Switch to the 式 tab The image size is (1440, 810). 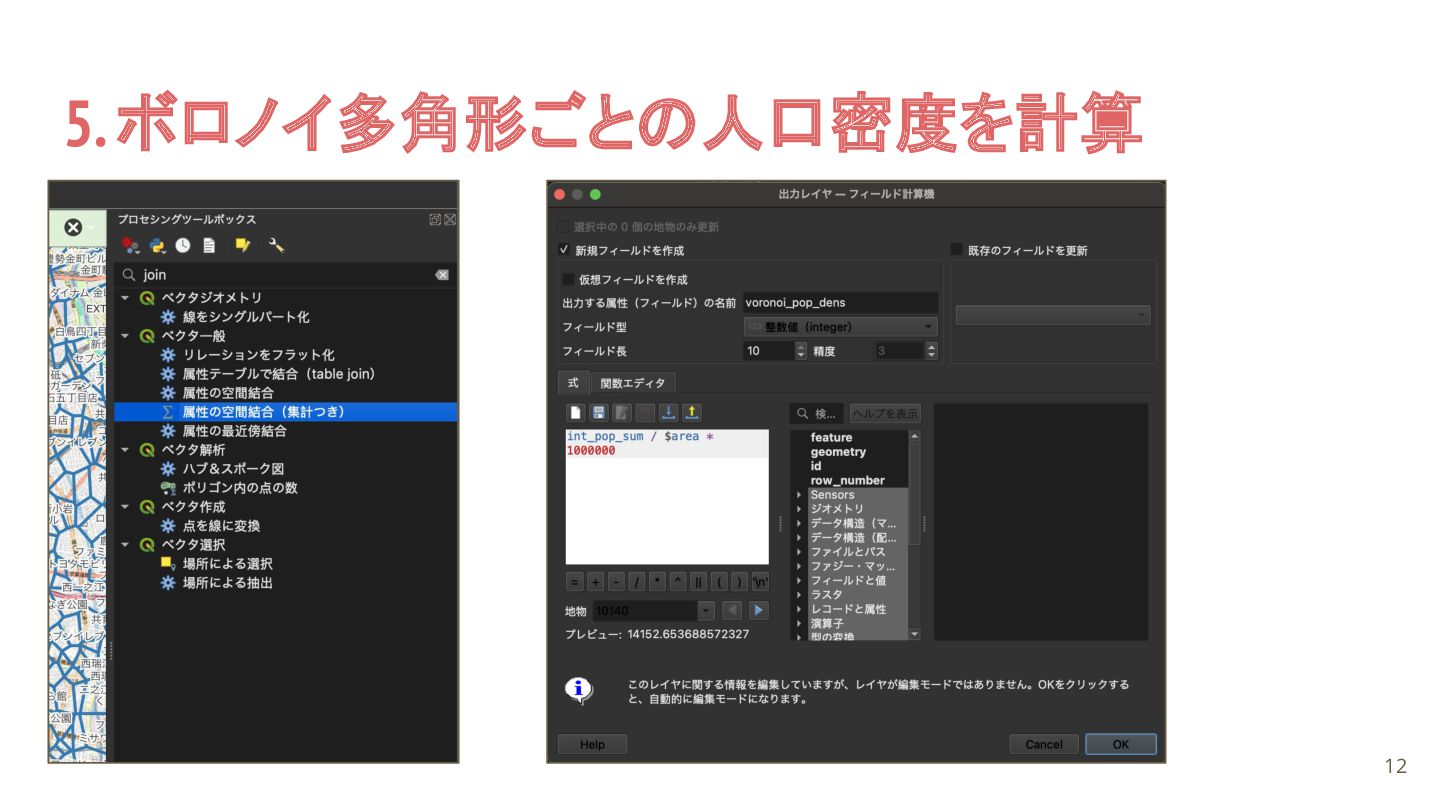point(573,382)
